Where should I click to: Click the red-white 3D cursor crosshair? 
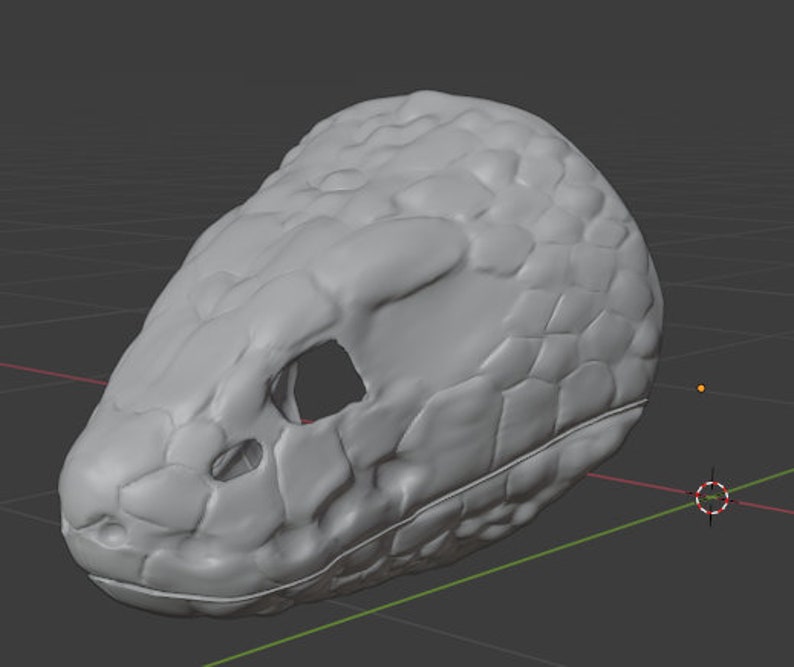[x=712, y=498]
